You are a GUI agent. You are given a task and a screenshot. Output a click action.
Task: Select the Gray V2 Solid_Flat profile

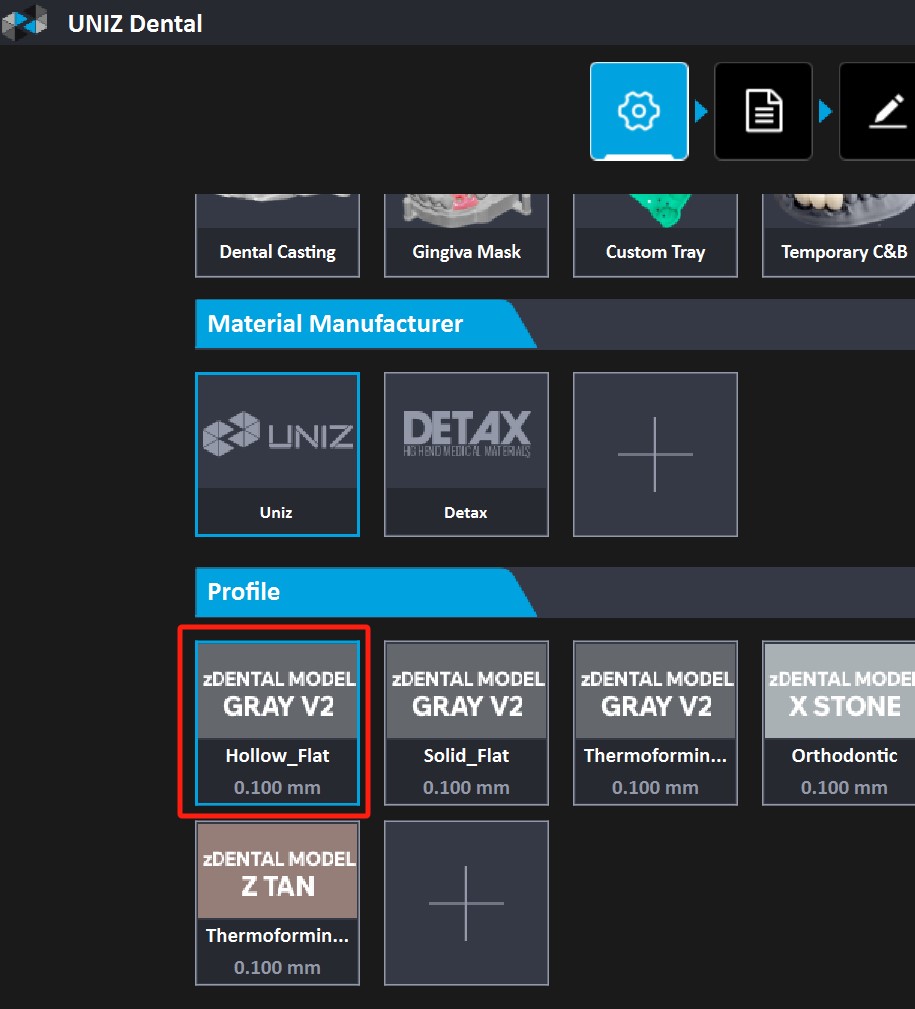coord(467,723)
